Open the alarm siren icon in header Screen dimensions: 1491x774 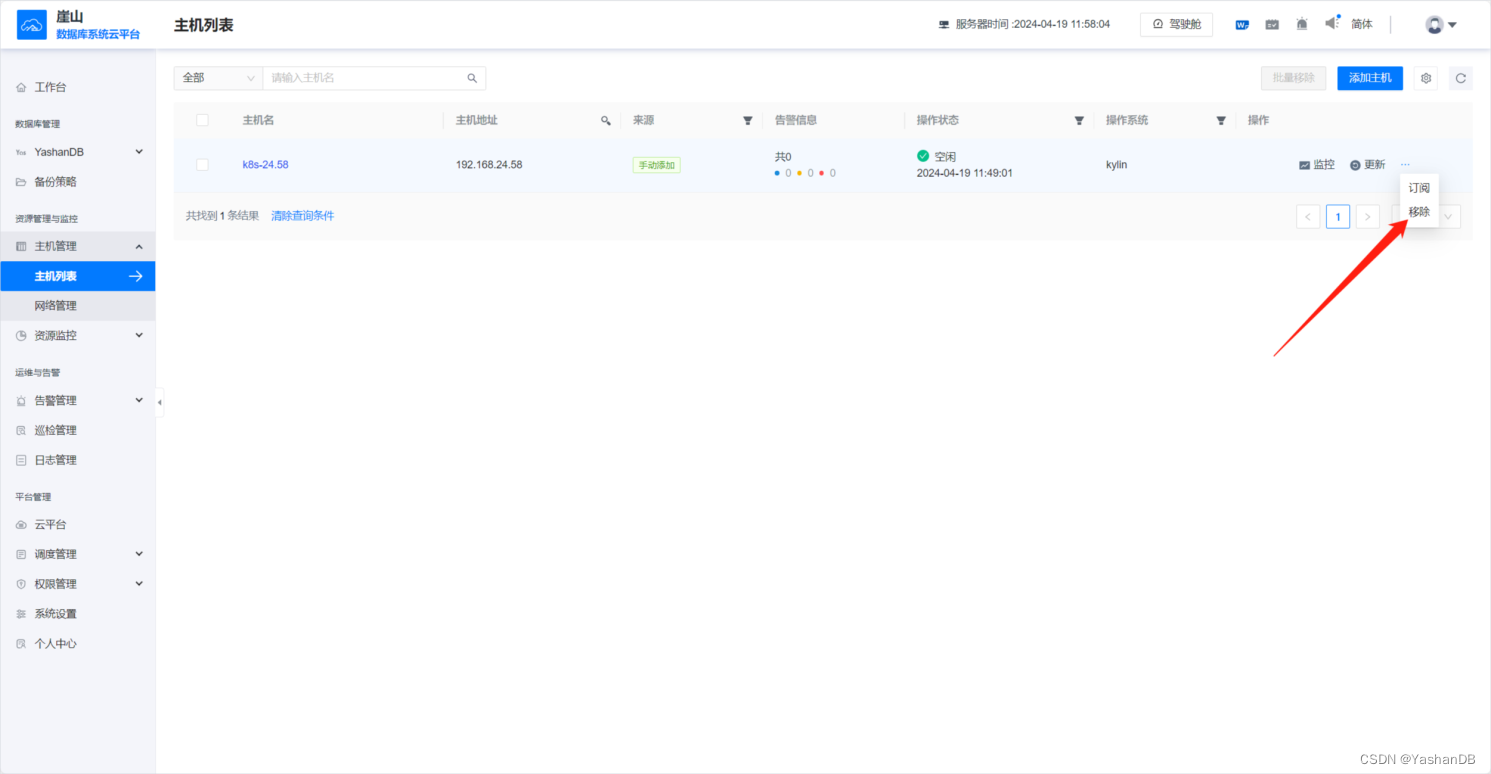tap(1302, 24)
